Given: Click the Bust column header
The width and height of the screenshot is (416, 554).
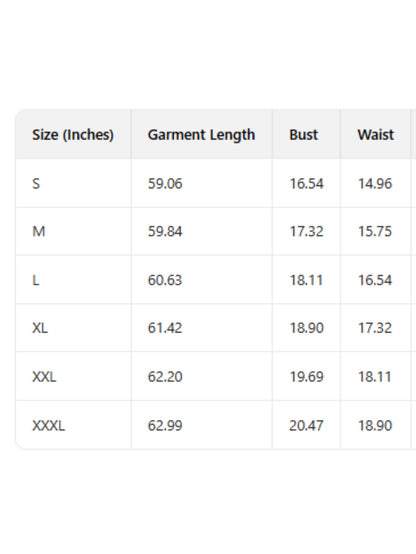Looking at the screenshot, I should [303, 135].
